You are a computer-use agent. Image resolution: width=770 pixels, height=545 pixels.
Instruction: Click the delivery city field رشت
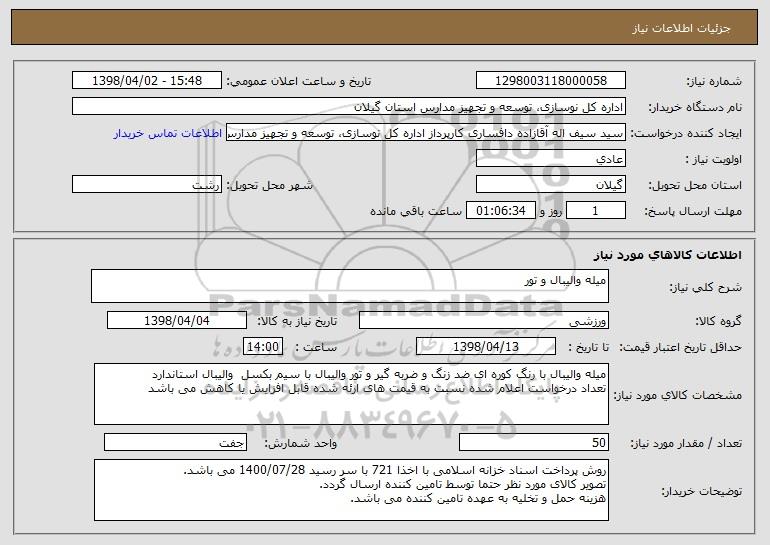pyautogui.click(x=147, y=185)
